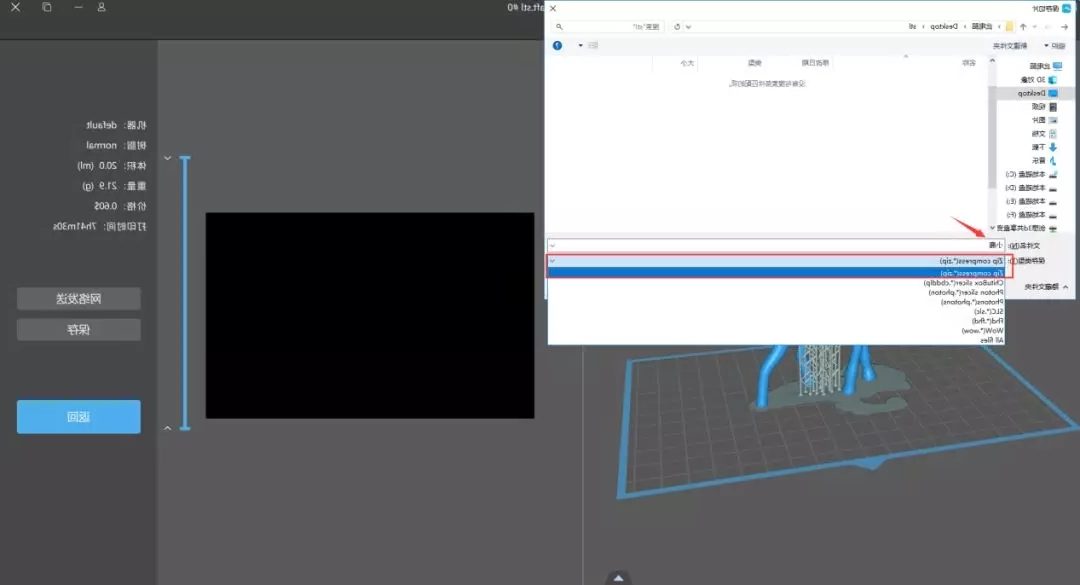Open 本地磁盘 (D:) in the navigation tree
This screenshot has height=585, width=1080.
coord(1031,187)
